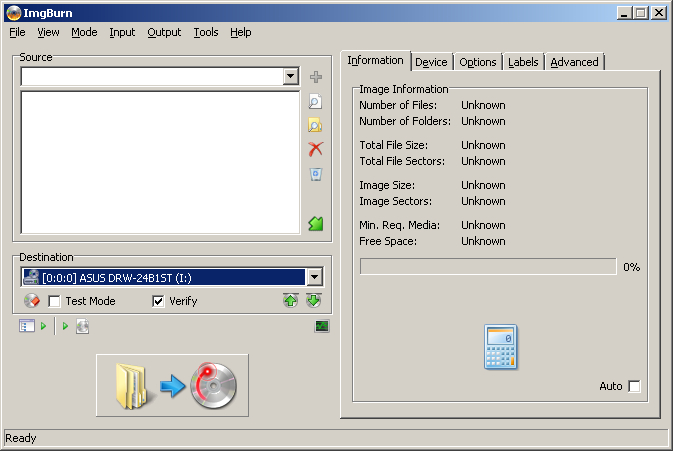Image resolution: width=673 pixels, height=451 pixels.
Task: Browse for a file icon
Action: coord(315,101)
